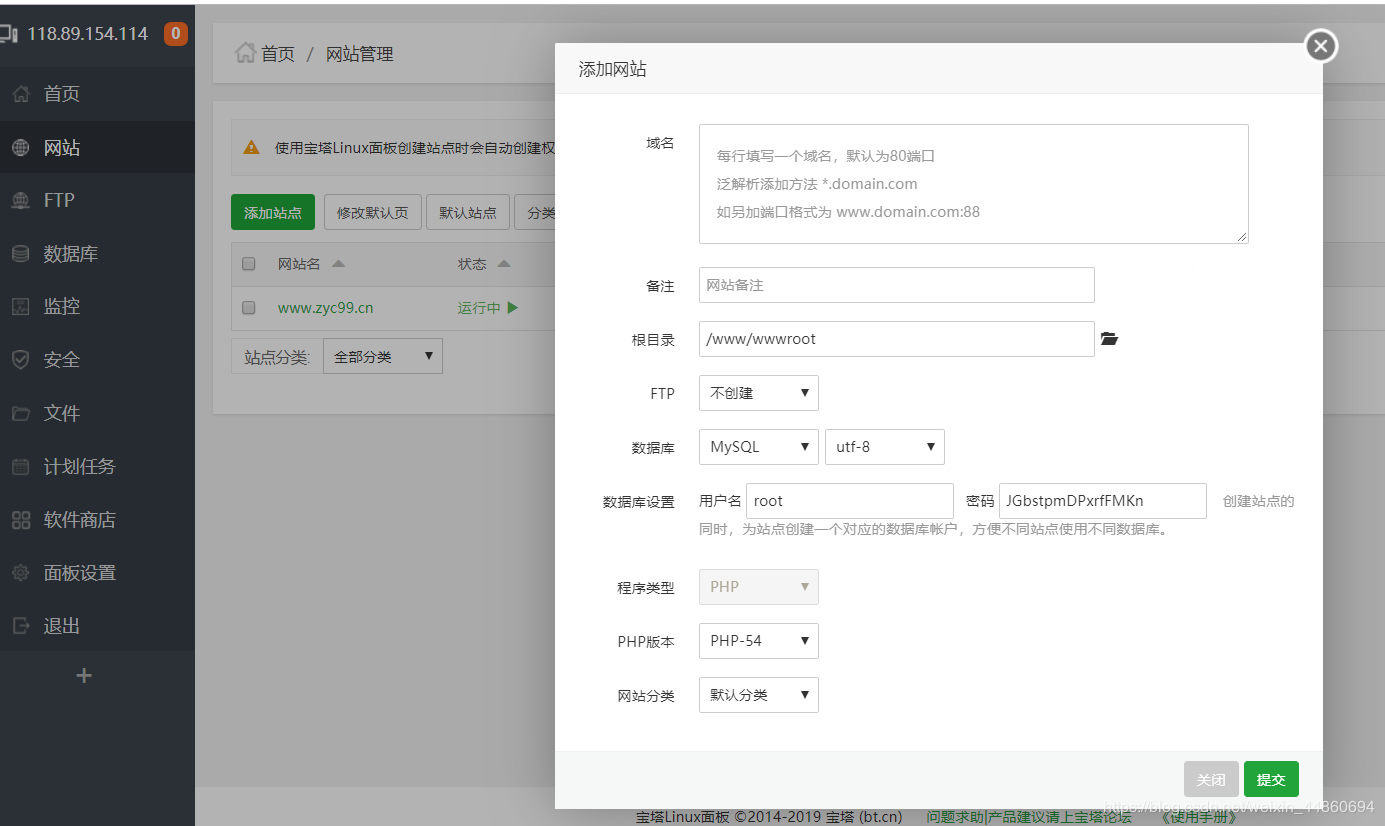Click the 运行中 status text
1385x826 pixels.
pyautogui.click(x=479, y=308)
